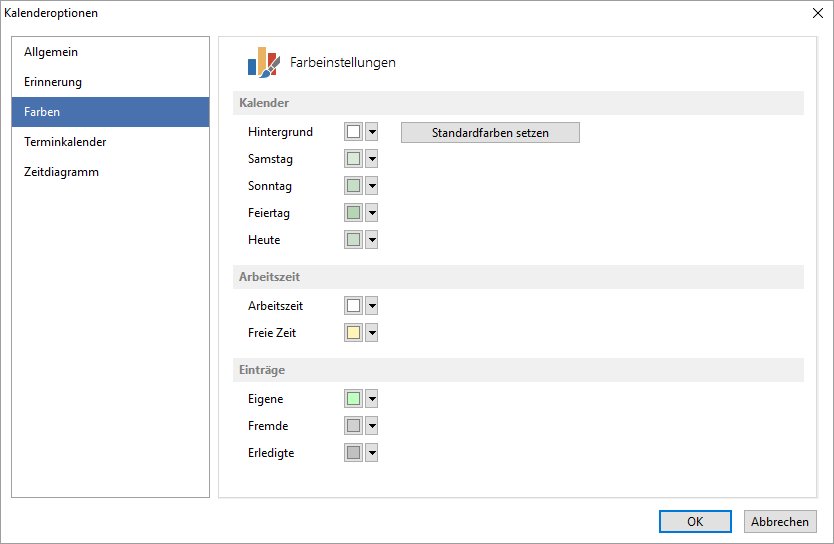The height and width of the screenshot is (544, 834).
Task: Click the Einträge section header
Action: click(518, 370)
